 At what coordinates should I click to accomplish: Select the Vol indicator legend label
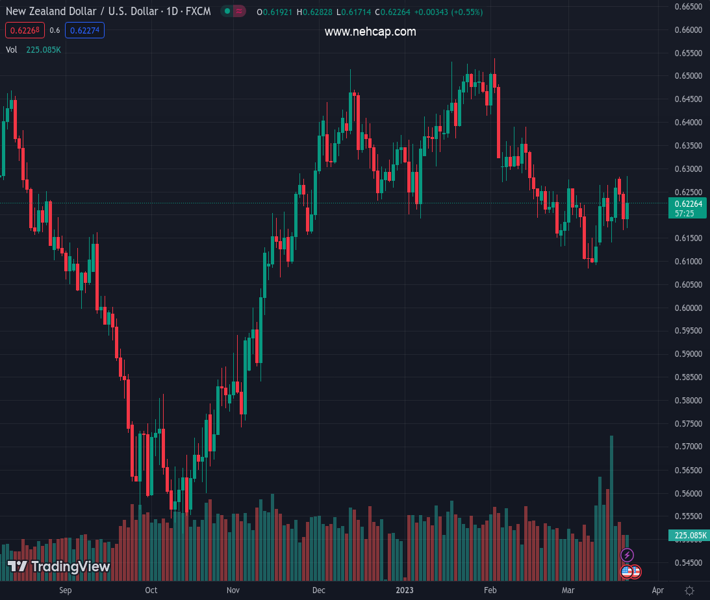pyautogui.click(x=12, y=49)
